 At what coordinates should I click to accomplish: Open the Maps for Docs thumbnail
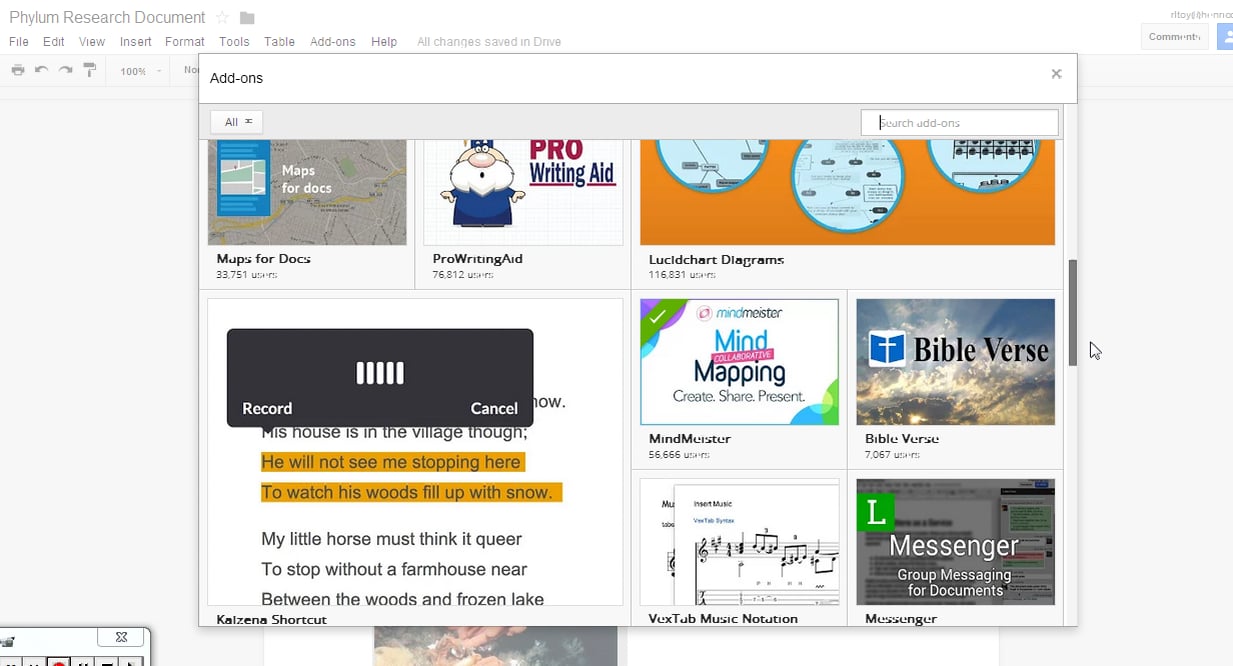[x=307, y=192]
